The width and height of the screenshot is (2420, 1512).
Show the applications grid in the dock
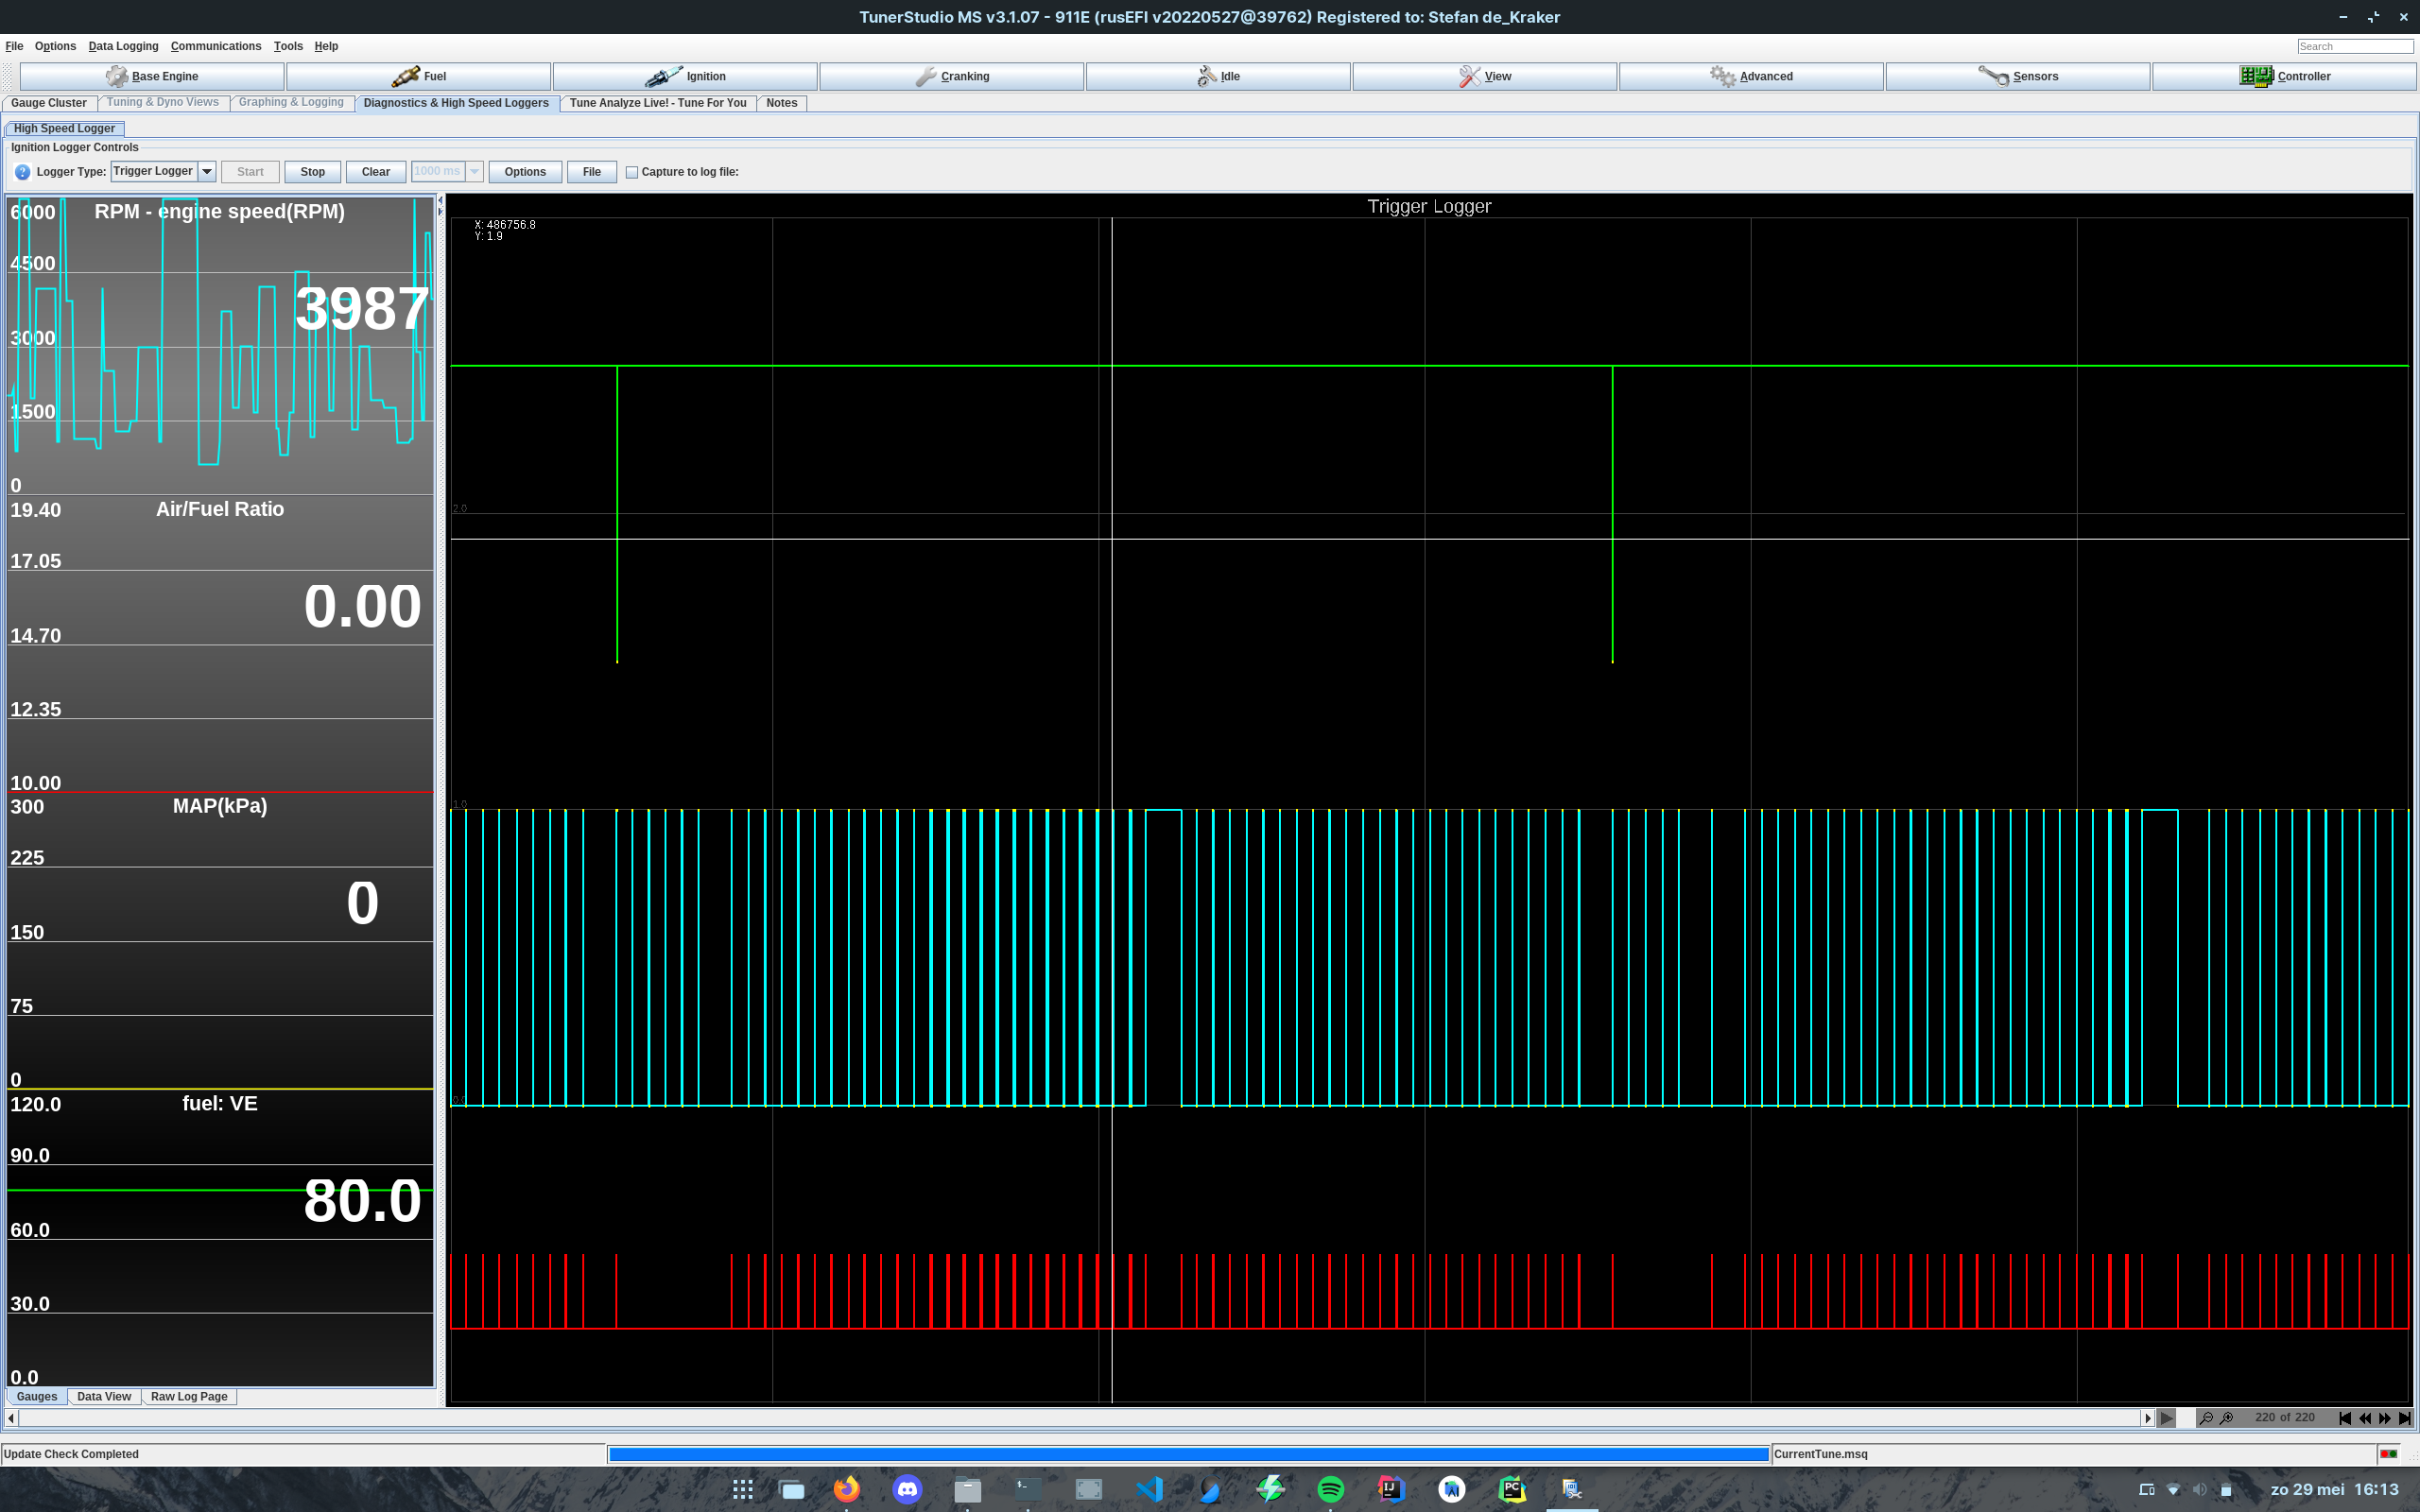[x=742, y=1489]
